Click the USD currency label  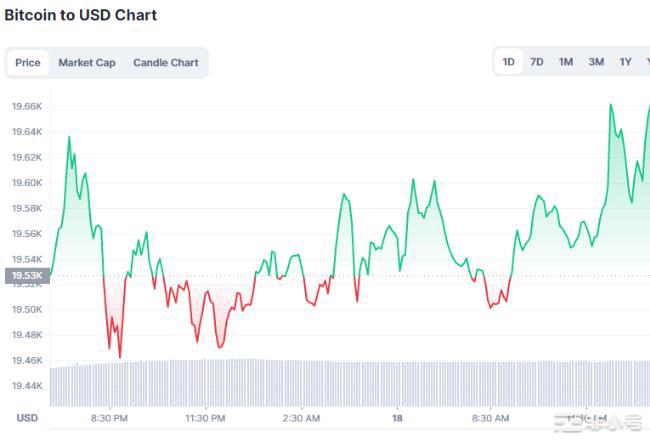pyautogui.click(x=27, y=418)
